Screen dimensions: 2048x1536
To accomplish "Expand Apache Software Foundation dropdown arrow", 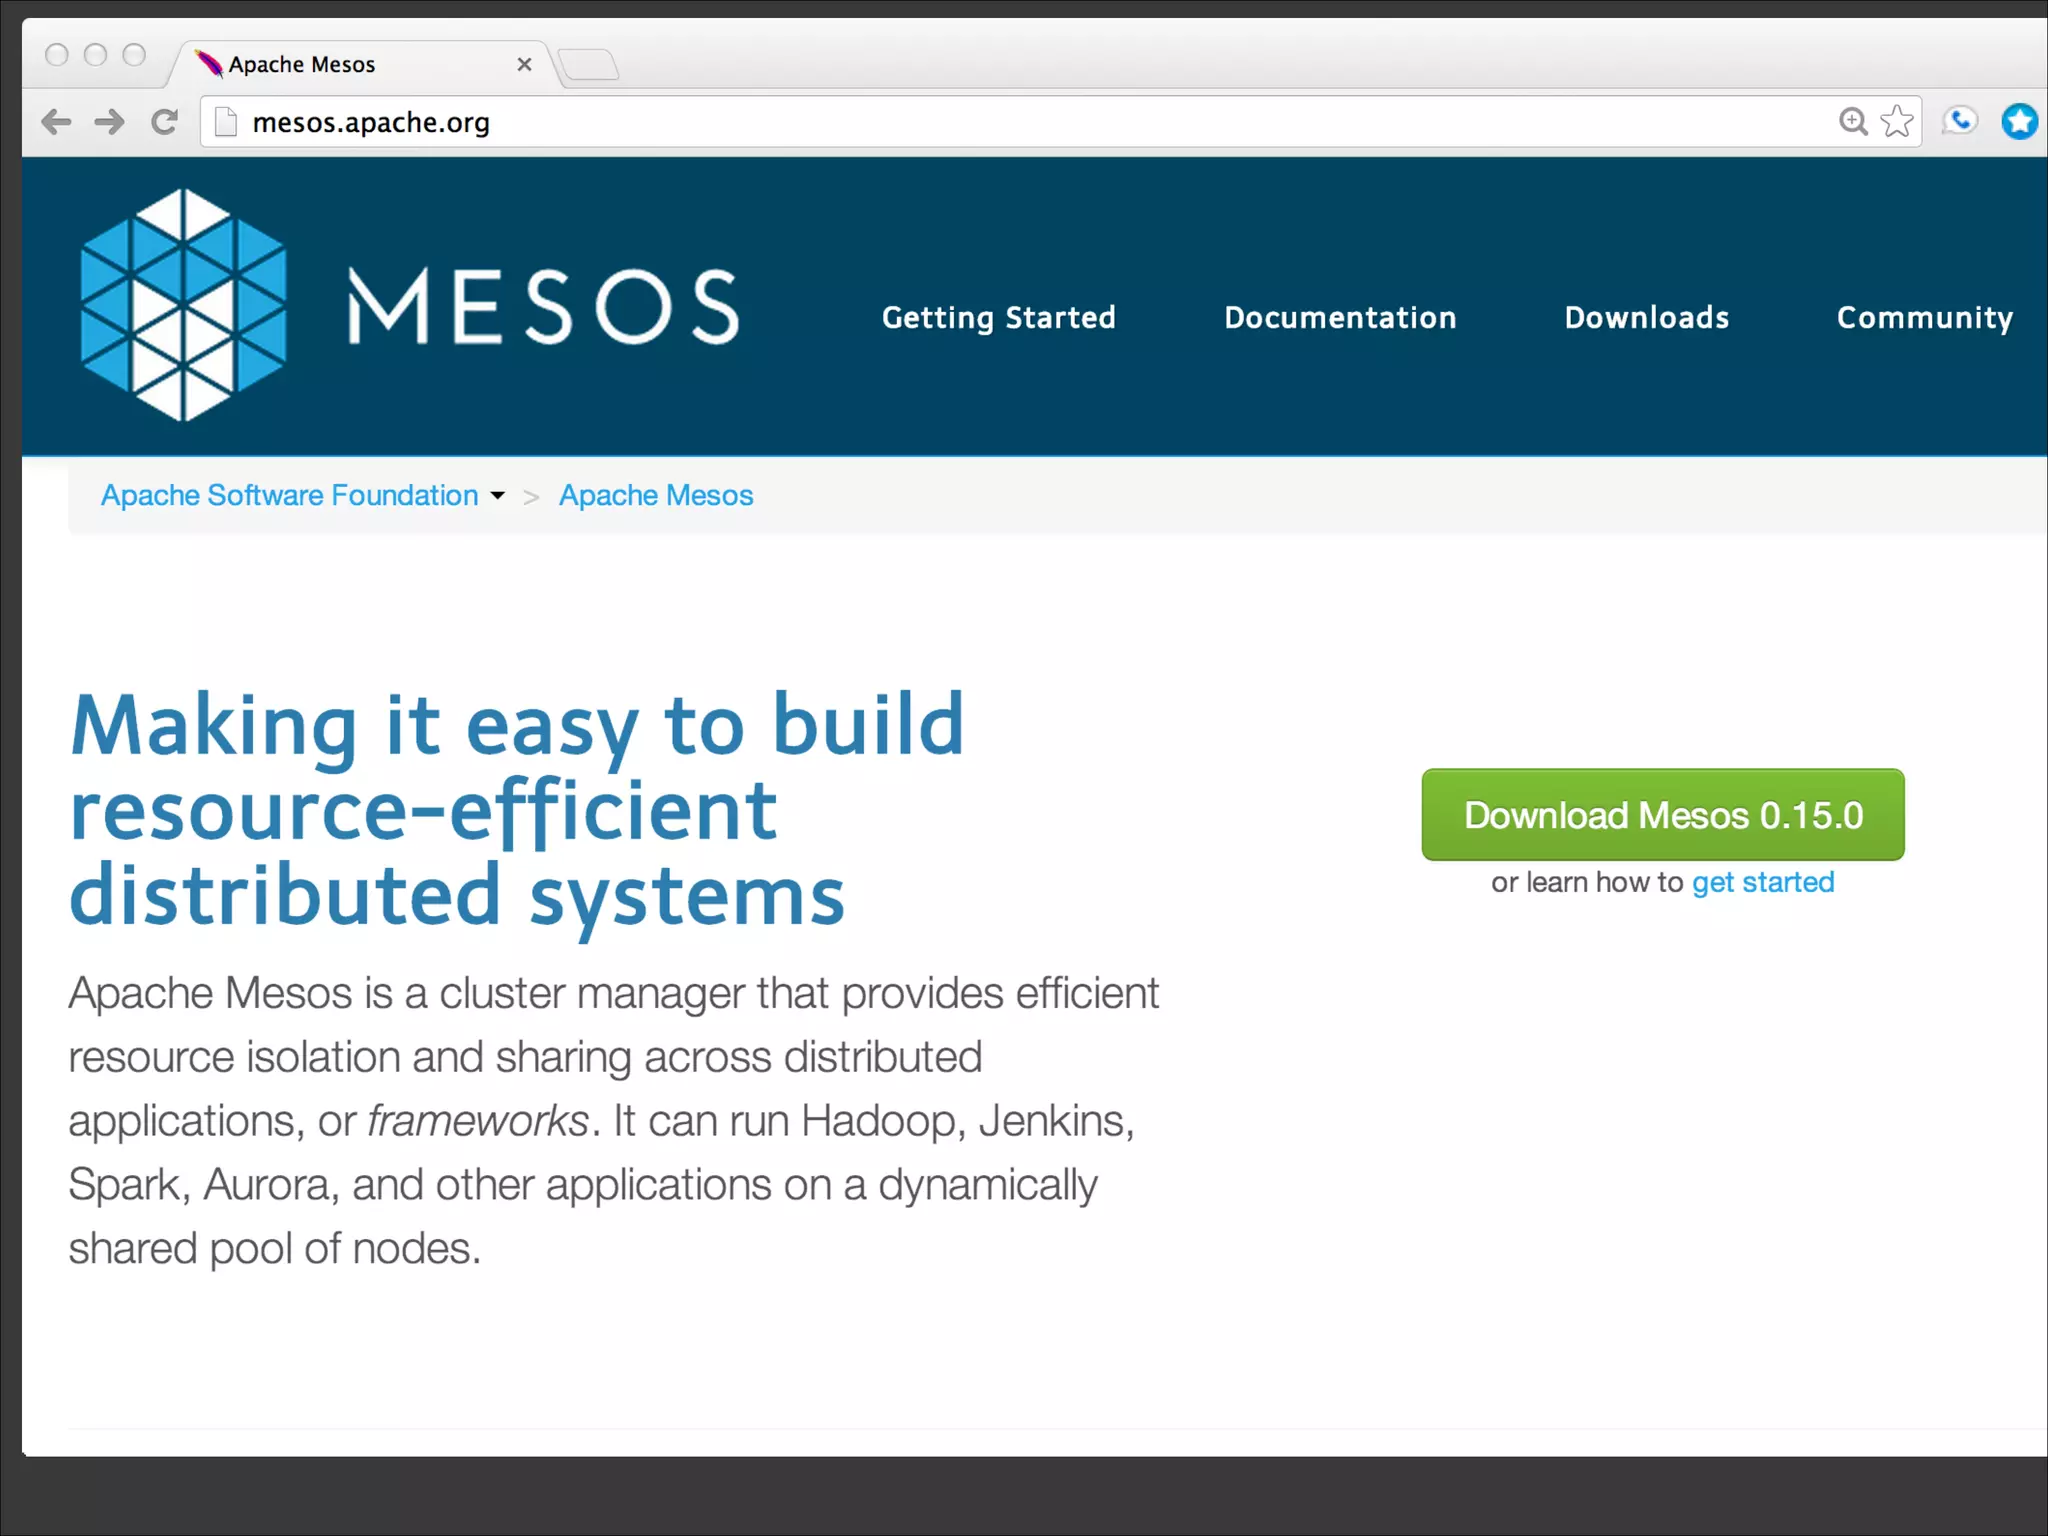I will (x=498, y=496).
